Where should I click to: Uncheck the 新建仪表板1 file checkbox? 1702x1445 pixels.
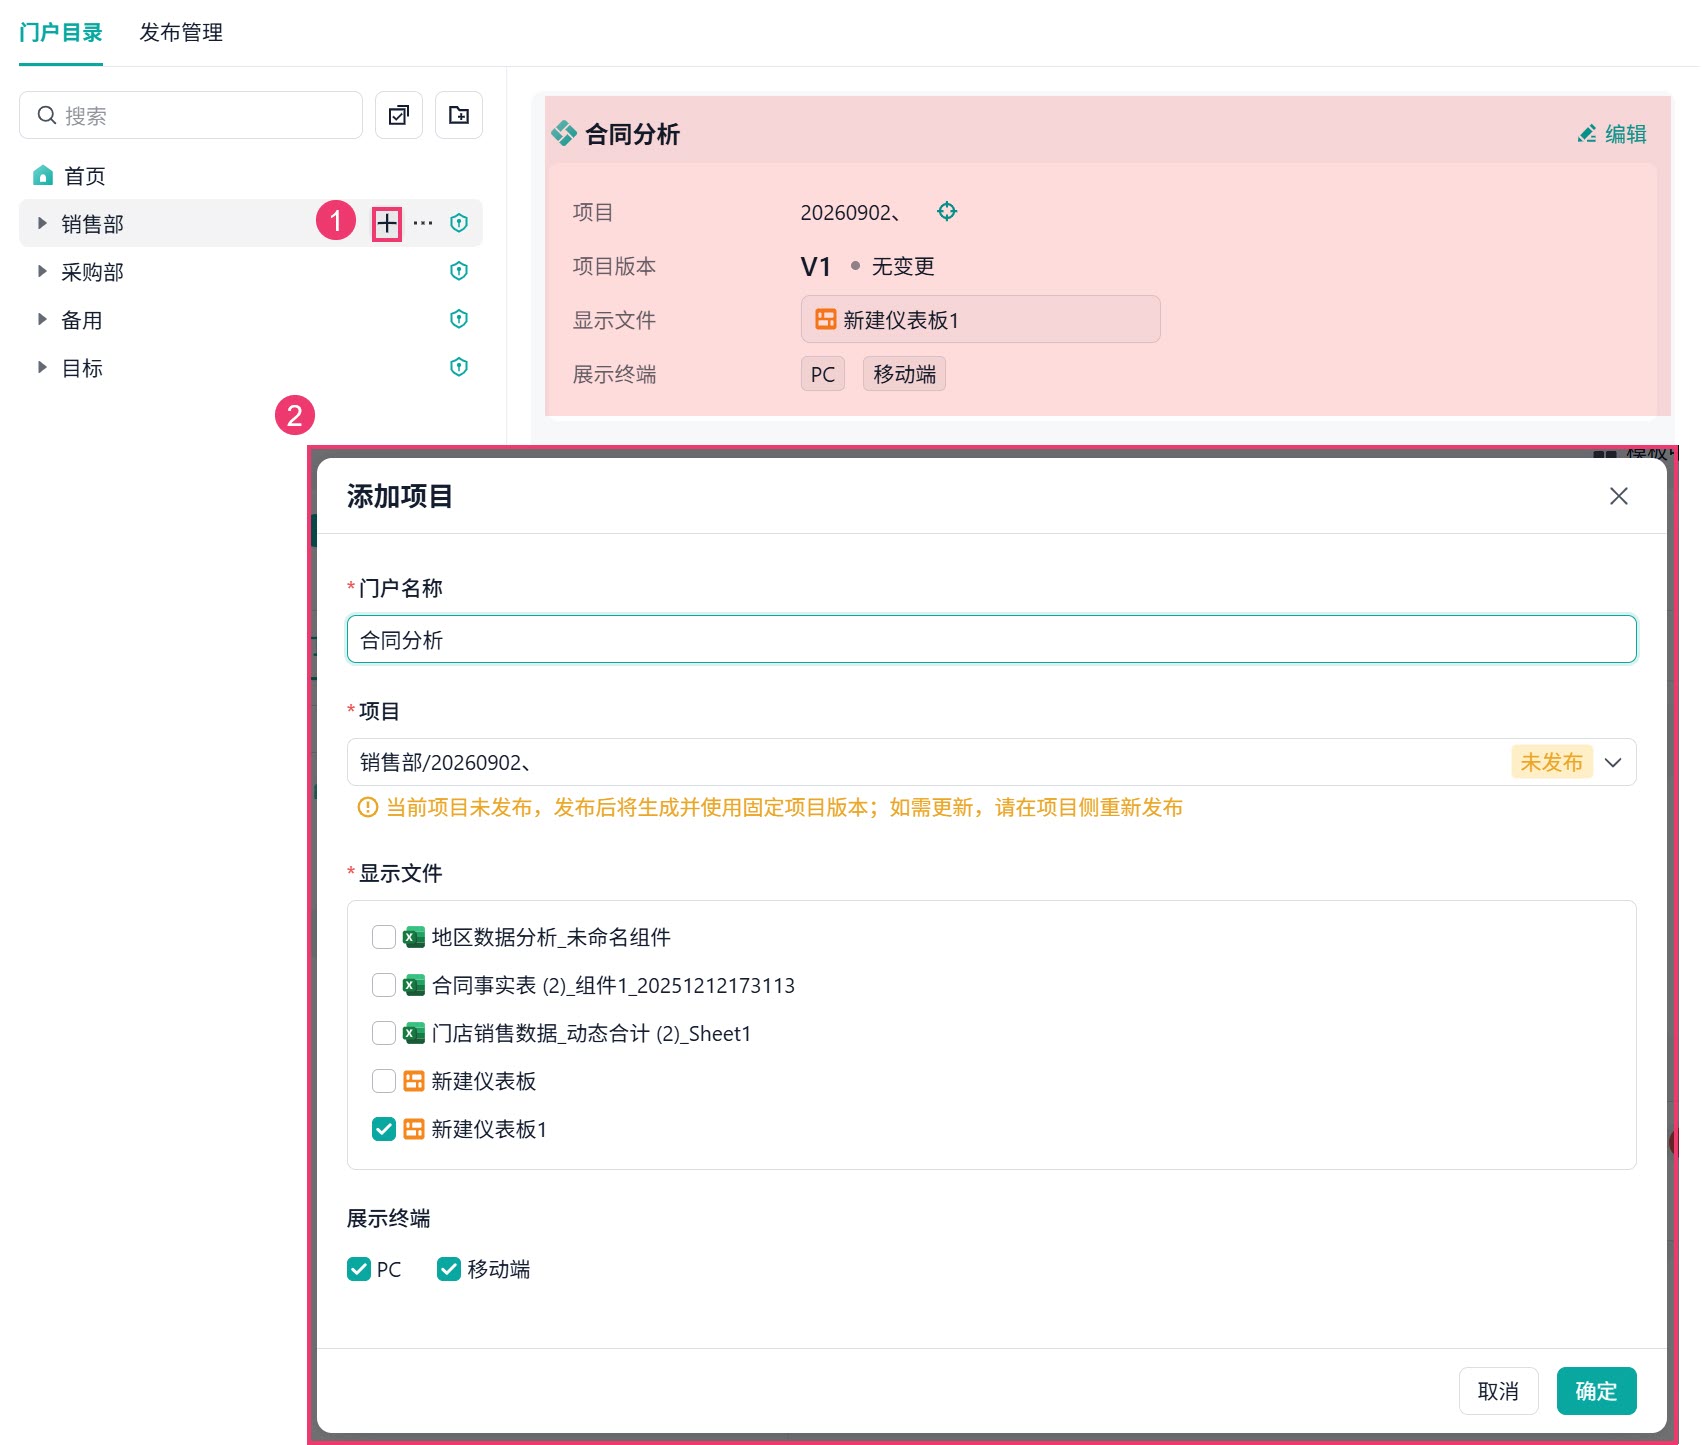point(384,1129)
